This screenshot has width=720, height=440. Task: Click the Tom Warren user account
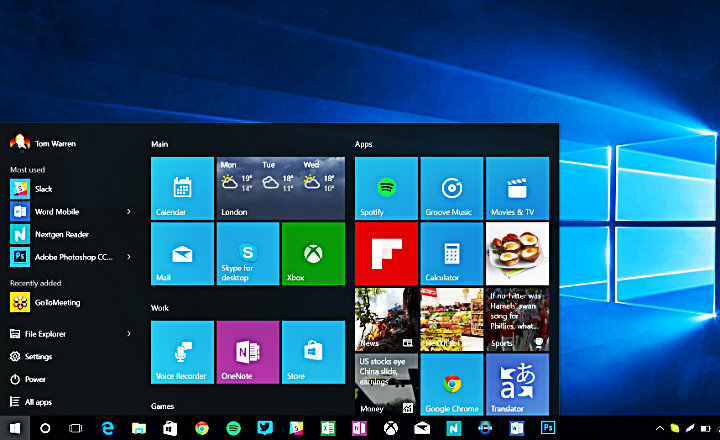[43, 143]
